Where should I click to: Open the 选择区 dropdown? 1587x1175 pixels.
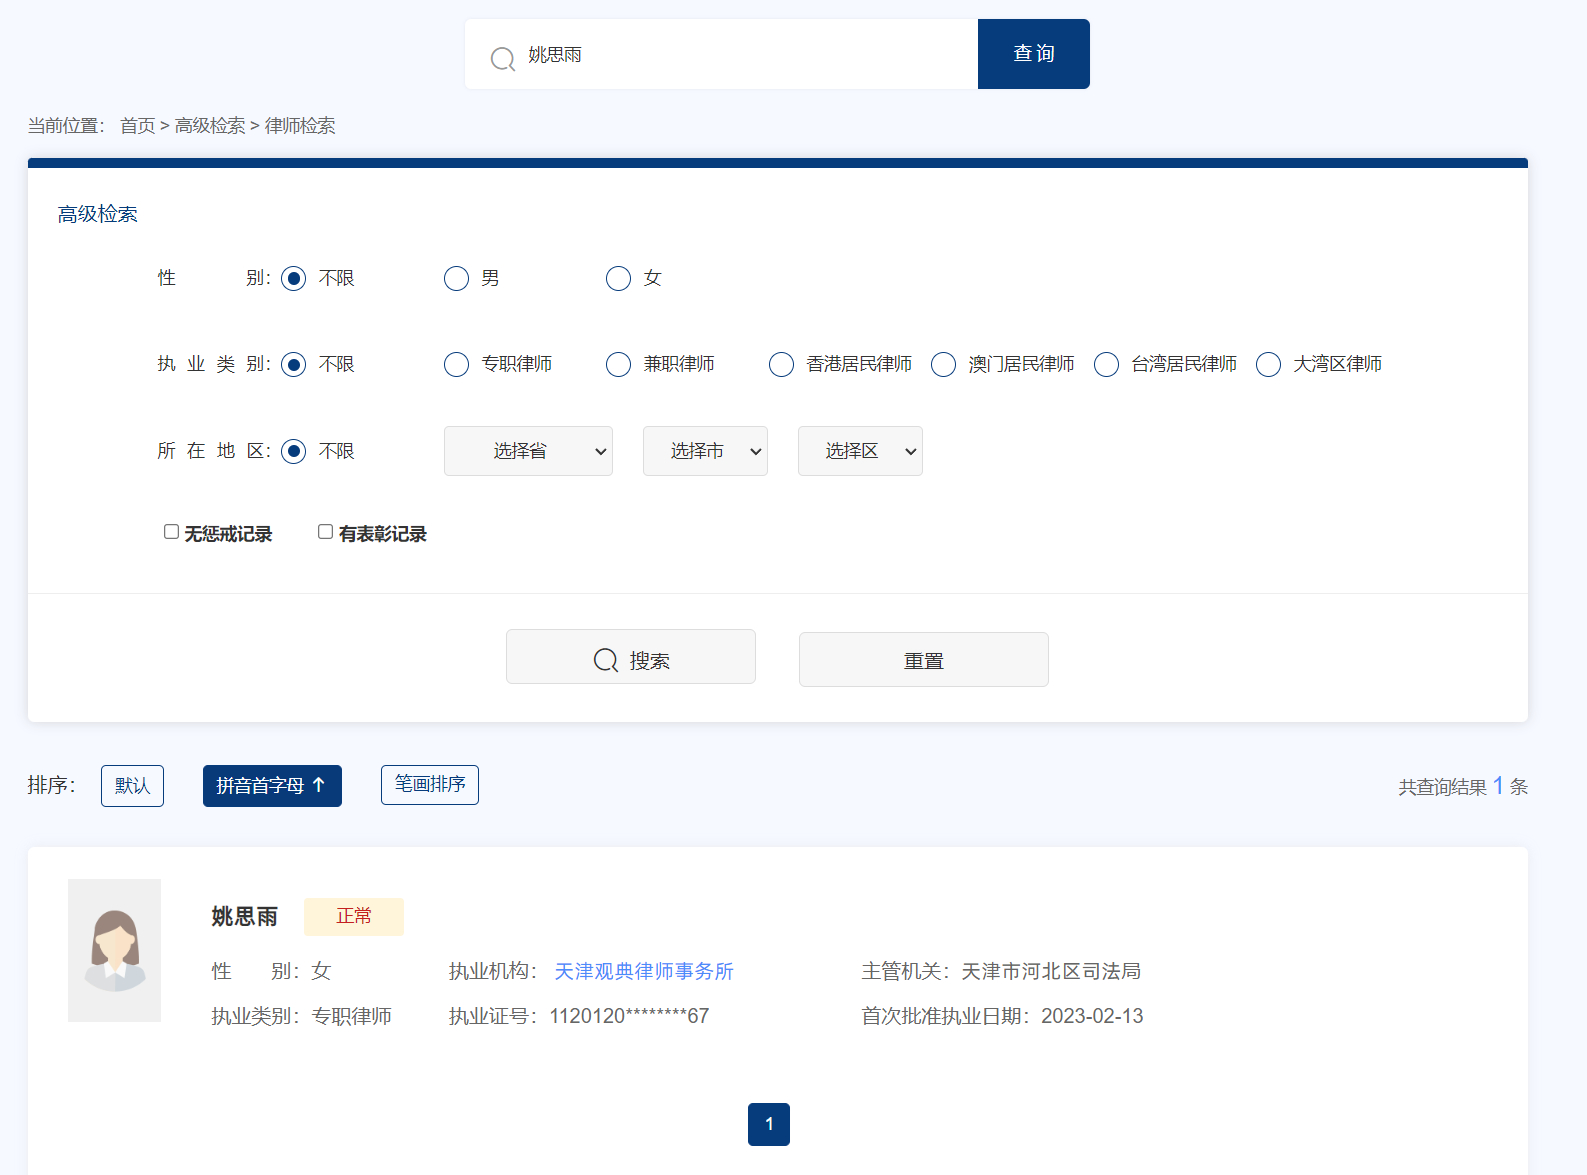[860, 451]
